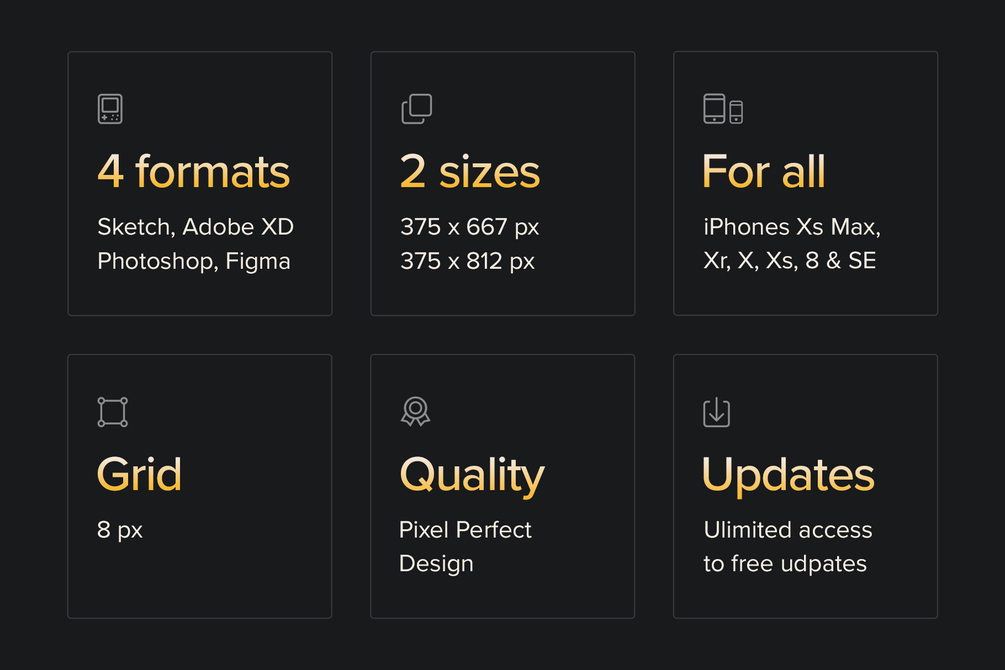The width and height of the screenshot is (1005, 670).
Task: Click the "Grid" heading
Action: coord(139,475)
